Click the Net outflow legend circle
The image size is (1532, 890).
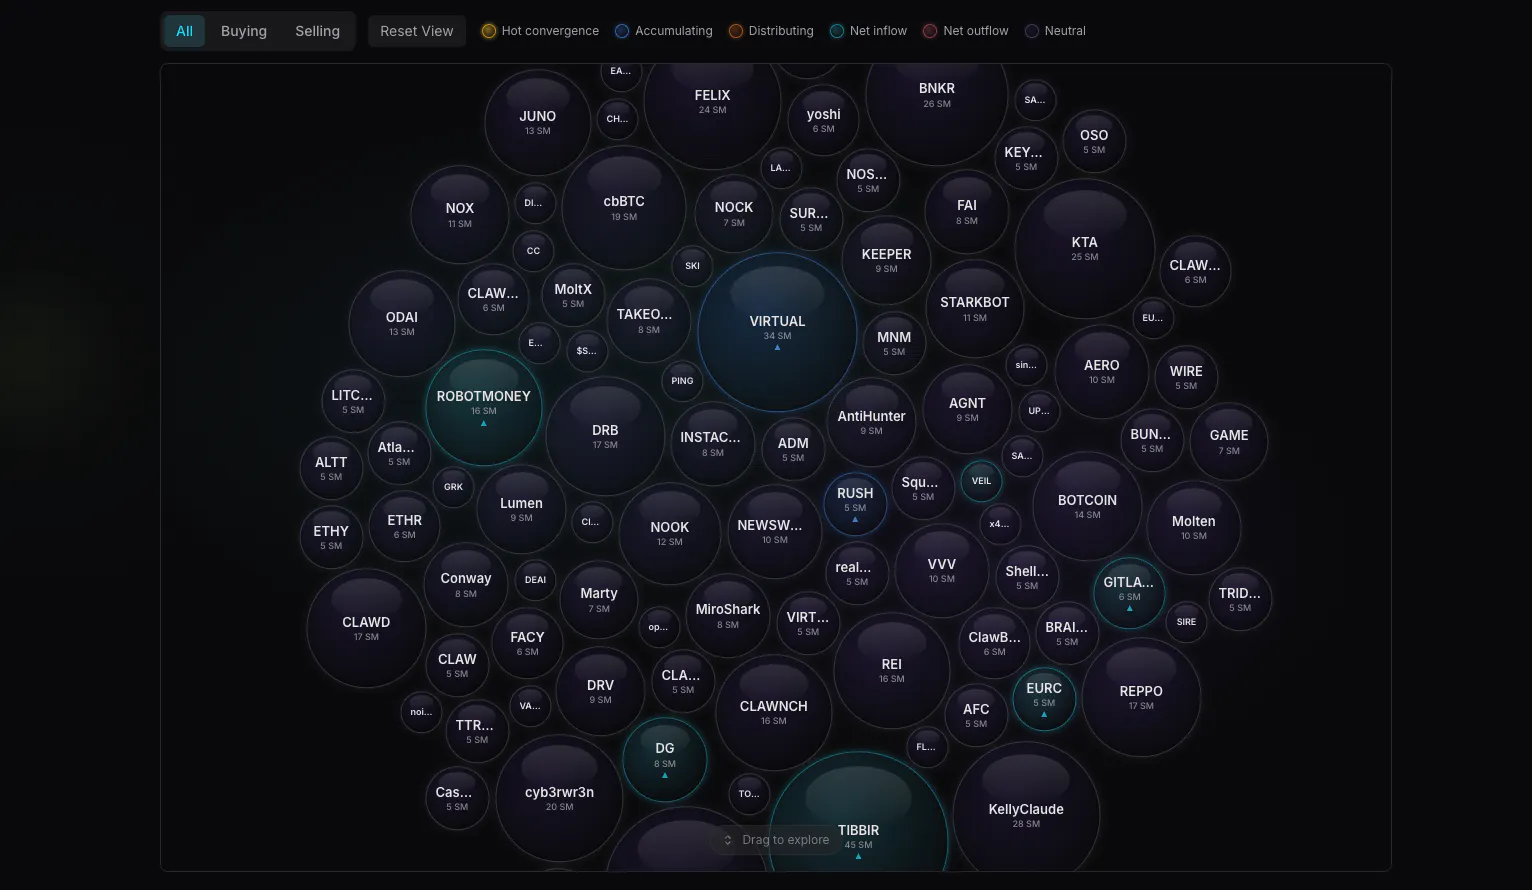point(930,31)
